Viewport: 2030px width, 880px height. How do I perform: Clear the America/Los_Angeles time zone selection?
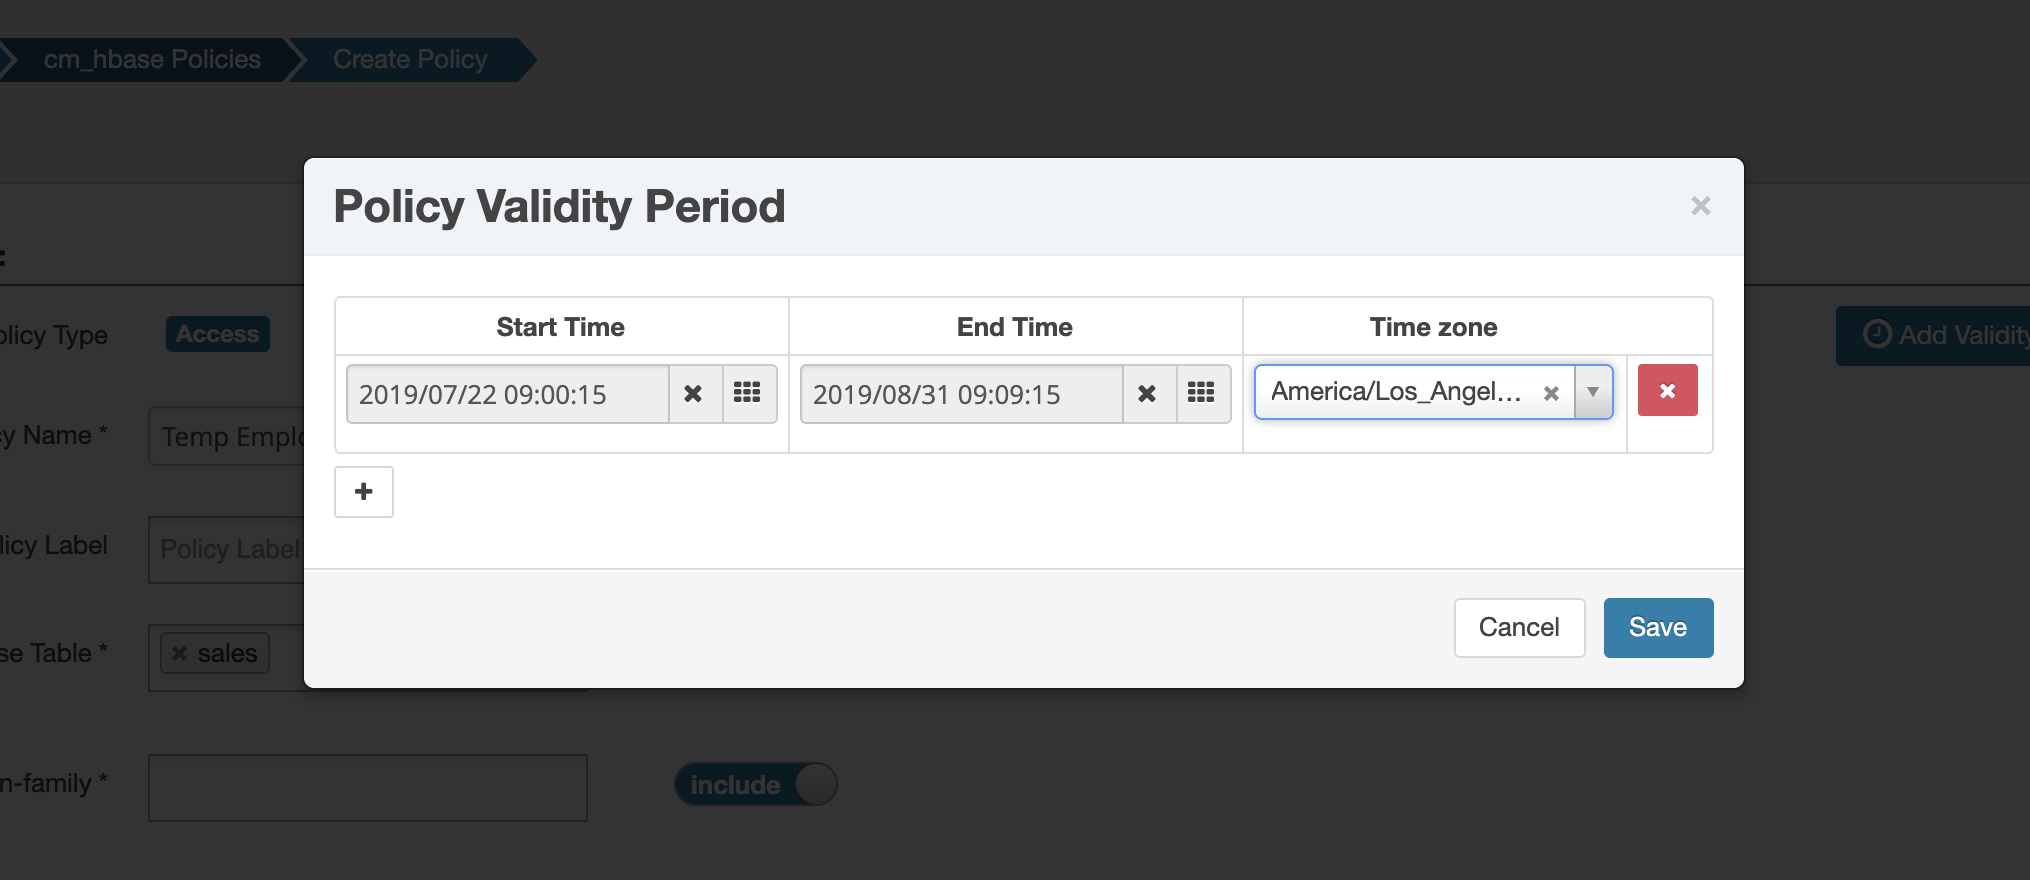point(1551,392)
